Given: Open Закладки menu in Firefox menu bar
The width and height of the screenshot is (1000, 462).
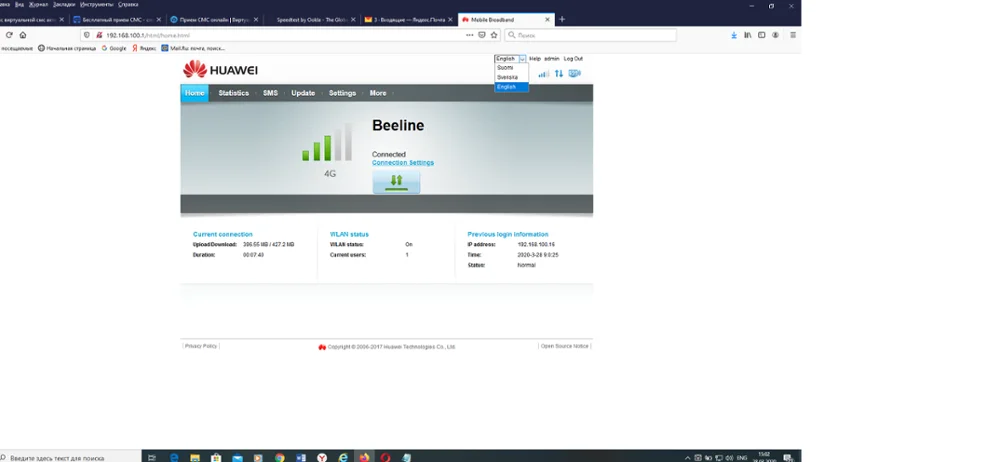Looking at the screenshot, I should 64,4.
